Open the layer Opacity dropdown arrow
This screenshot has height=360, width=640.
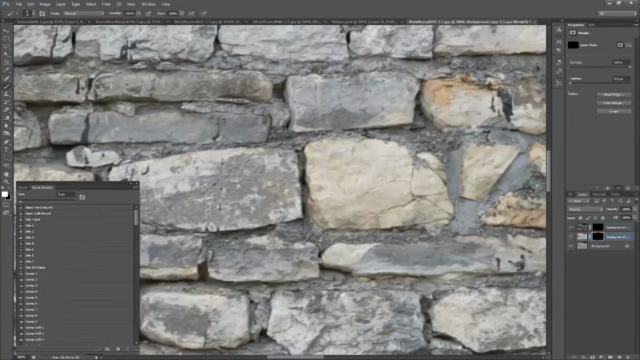pyautogui.click(x=635, y=209)
